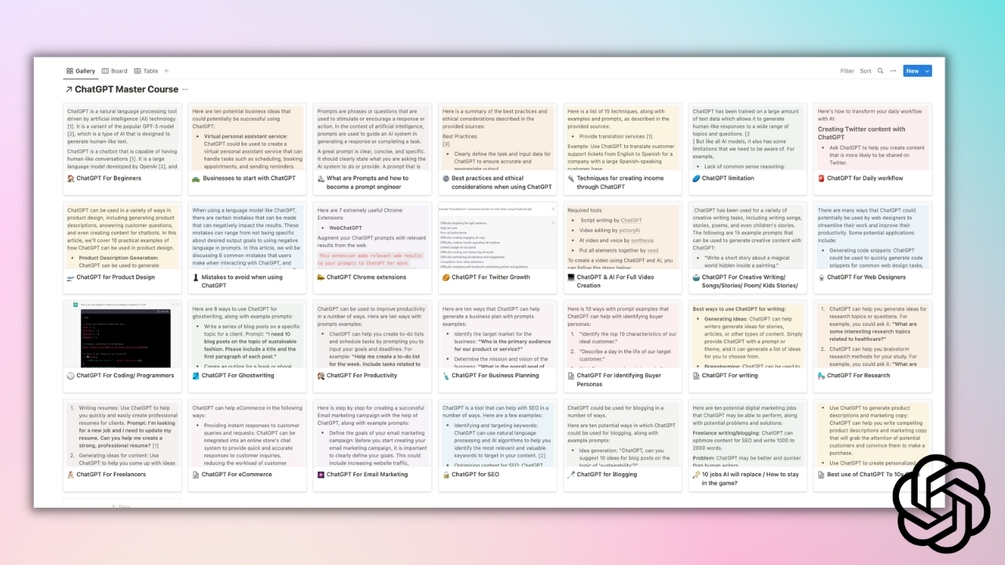Screen dimensions: 1005x565
Task: Click the arrow icon before ChatGPT Master Course
Action: tap(69, 90)
